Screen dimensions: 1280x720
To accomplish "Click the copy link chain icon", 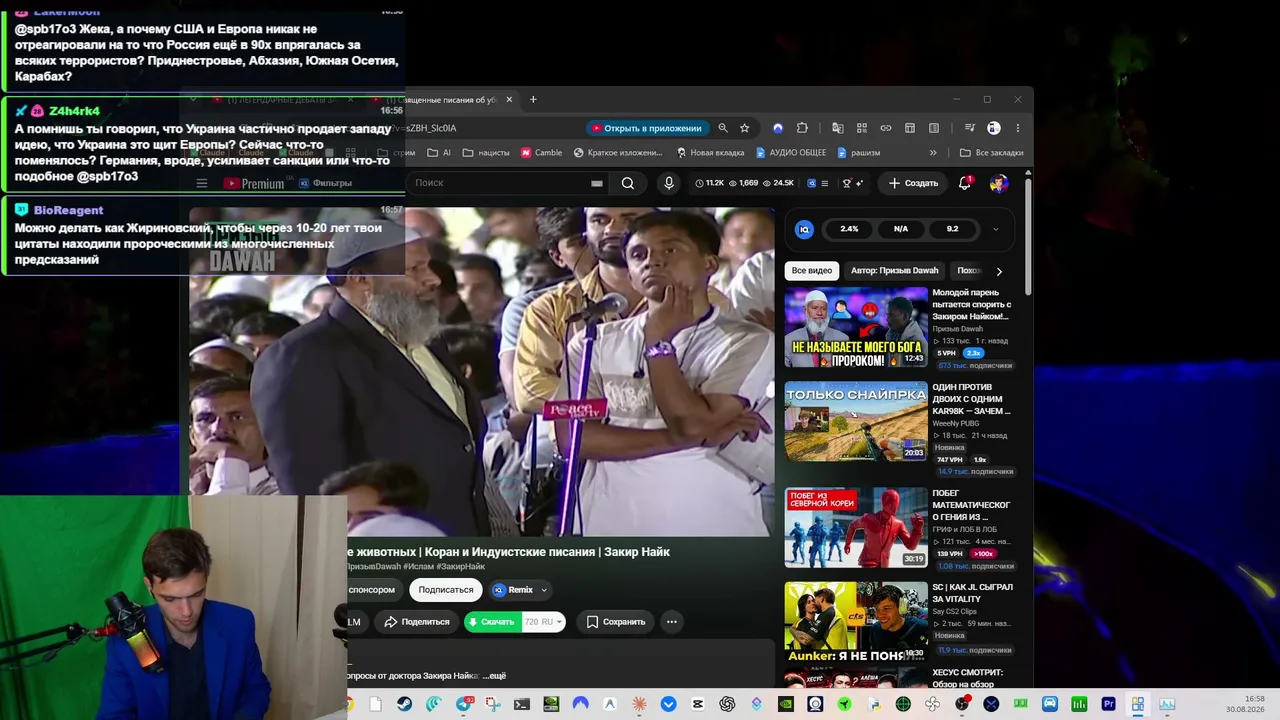I will 885,128.
